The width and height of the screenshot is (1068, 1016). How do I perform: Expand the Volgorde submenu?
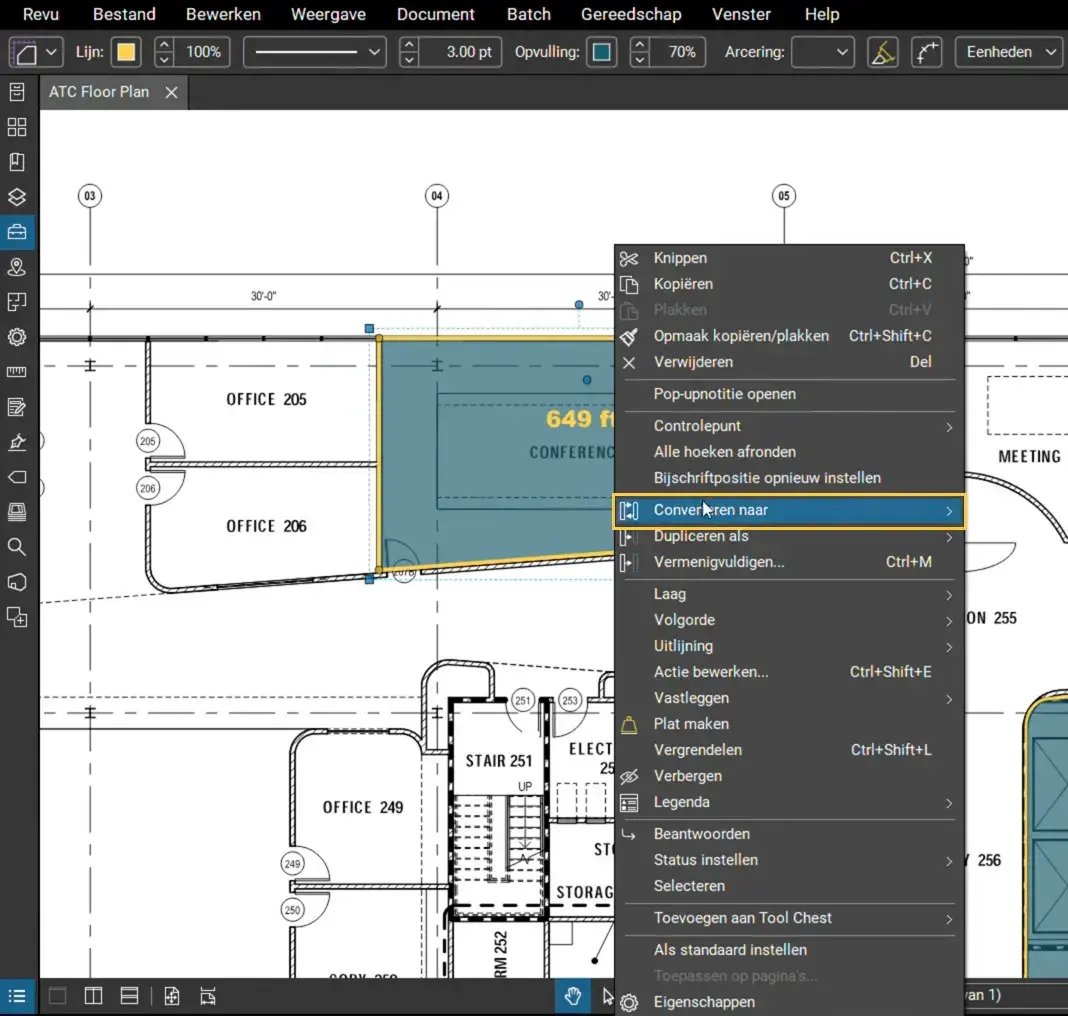click(x=789, y=620)
